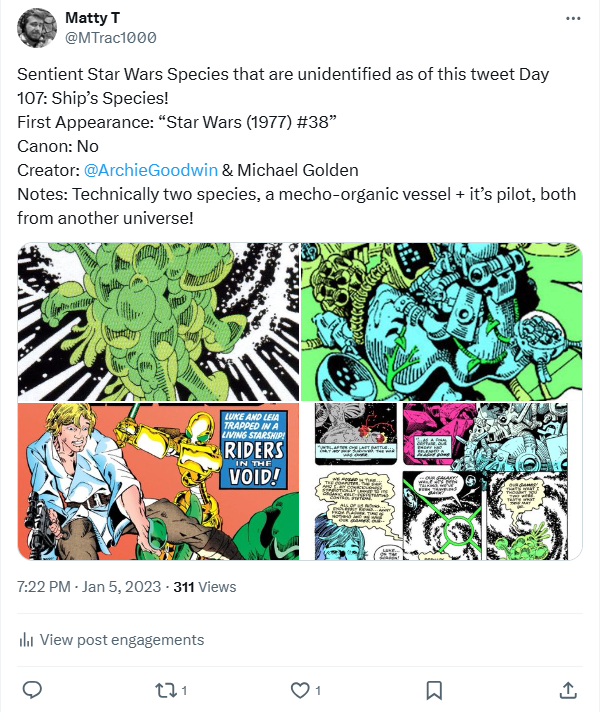Open the comic panels page image
Viewport: 602px width, 712px height.
point(441,481)
